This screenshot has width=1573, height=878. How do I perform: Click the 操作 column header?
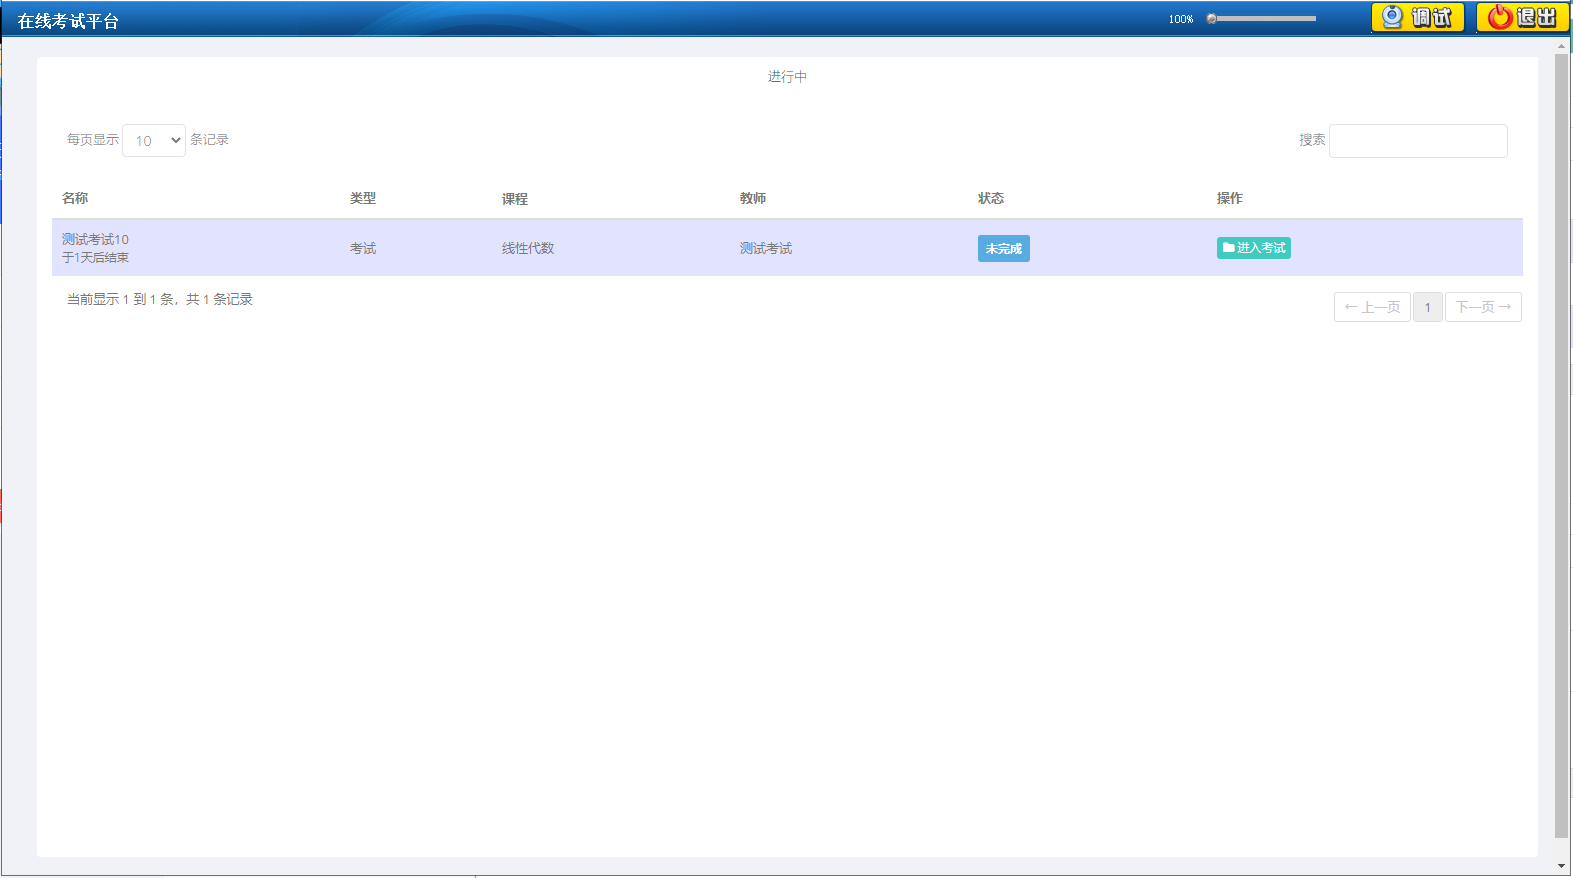click(1230, 198)
